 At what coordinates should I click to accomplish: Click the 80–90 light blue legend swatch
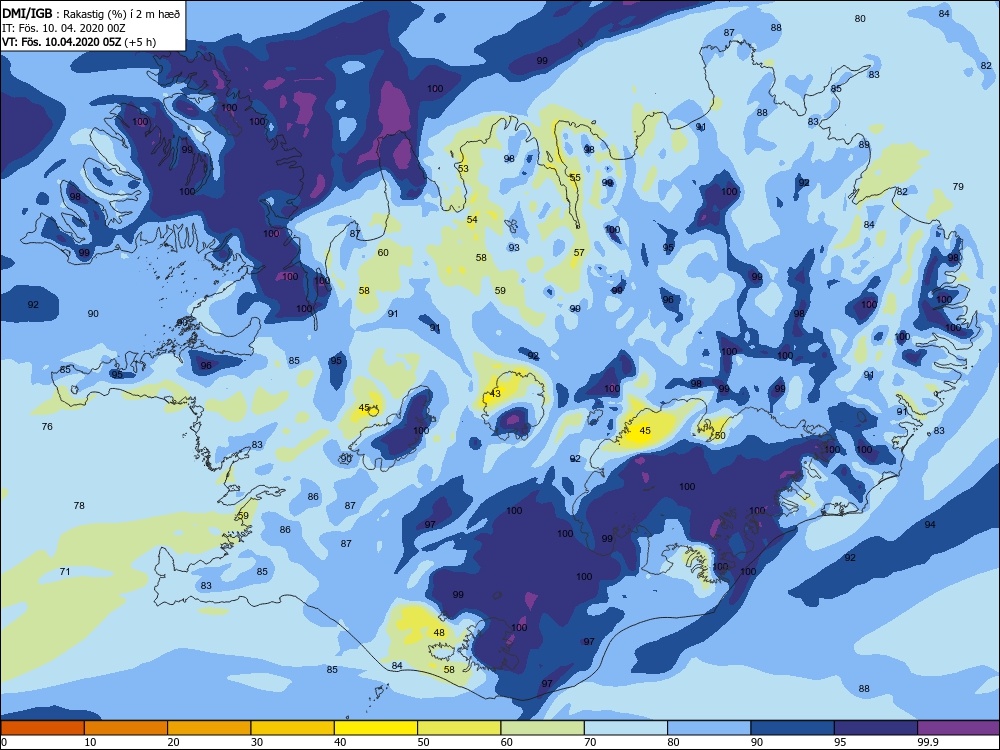[x=709, y=728]
